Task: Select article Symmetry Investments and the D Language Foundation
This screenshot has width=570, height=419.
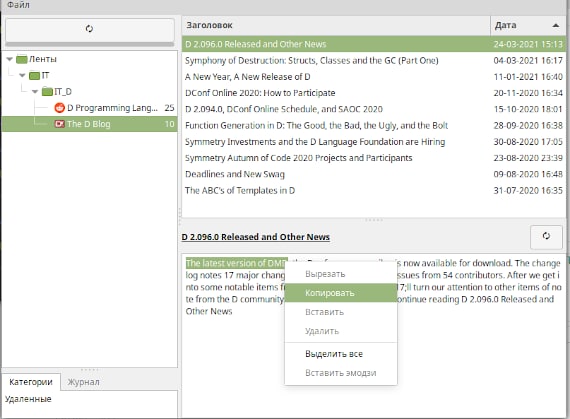Action: pyautogui.click(x=374, y=142)
